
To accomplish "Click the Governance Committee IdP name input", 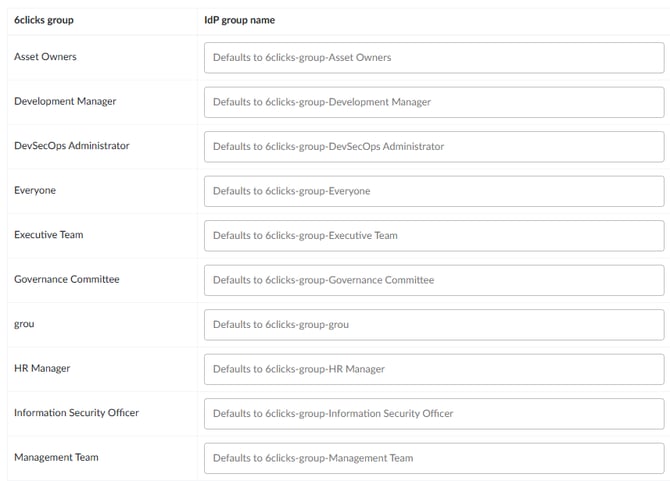I will point(433,280).
